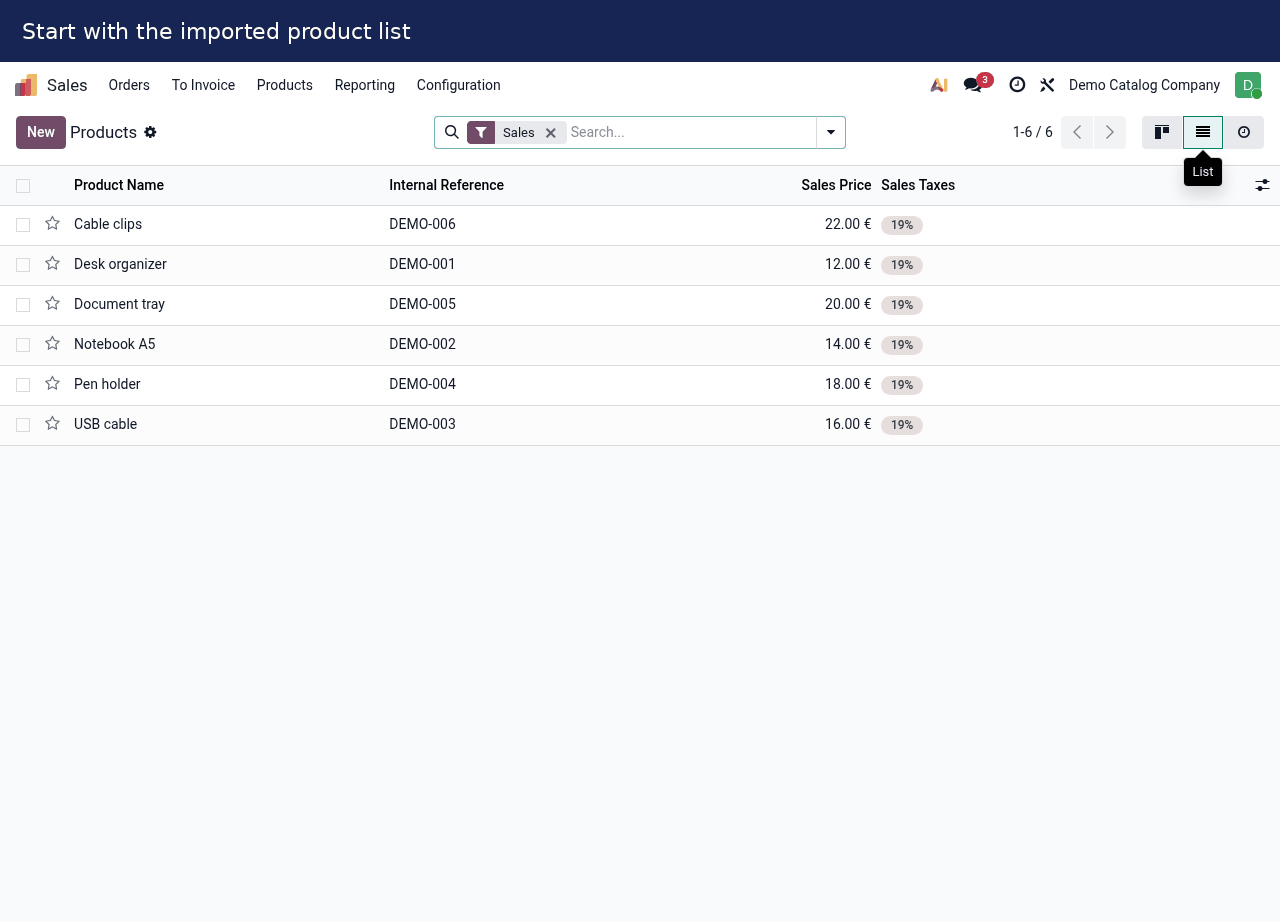The image size is (1280, 922).
Task: Open the Products menu
Action: 285,85
